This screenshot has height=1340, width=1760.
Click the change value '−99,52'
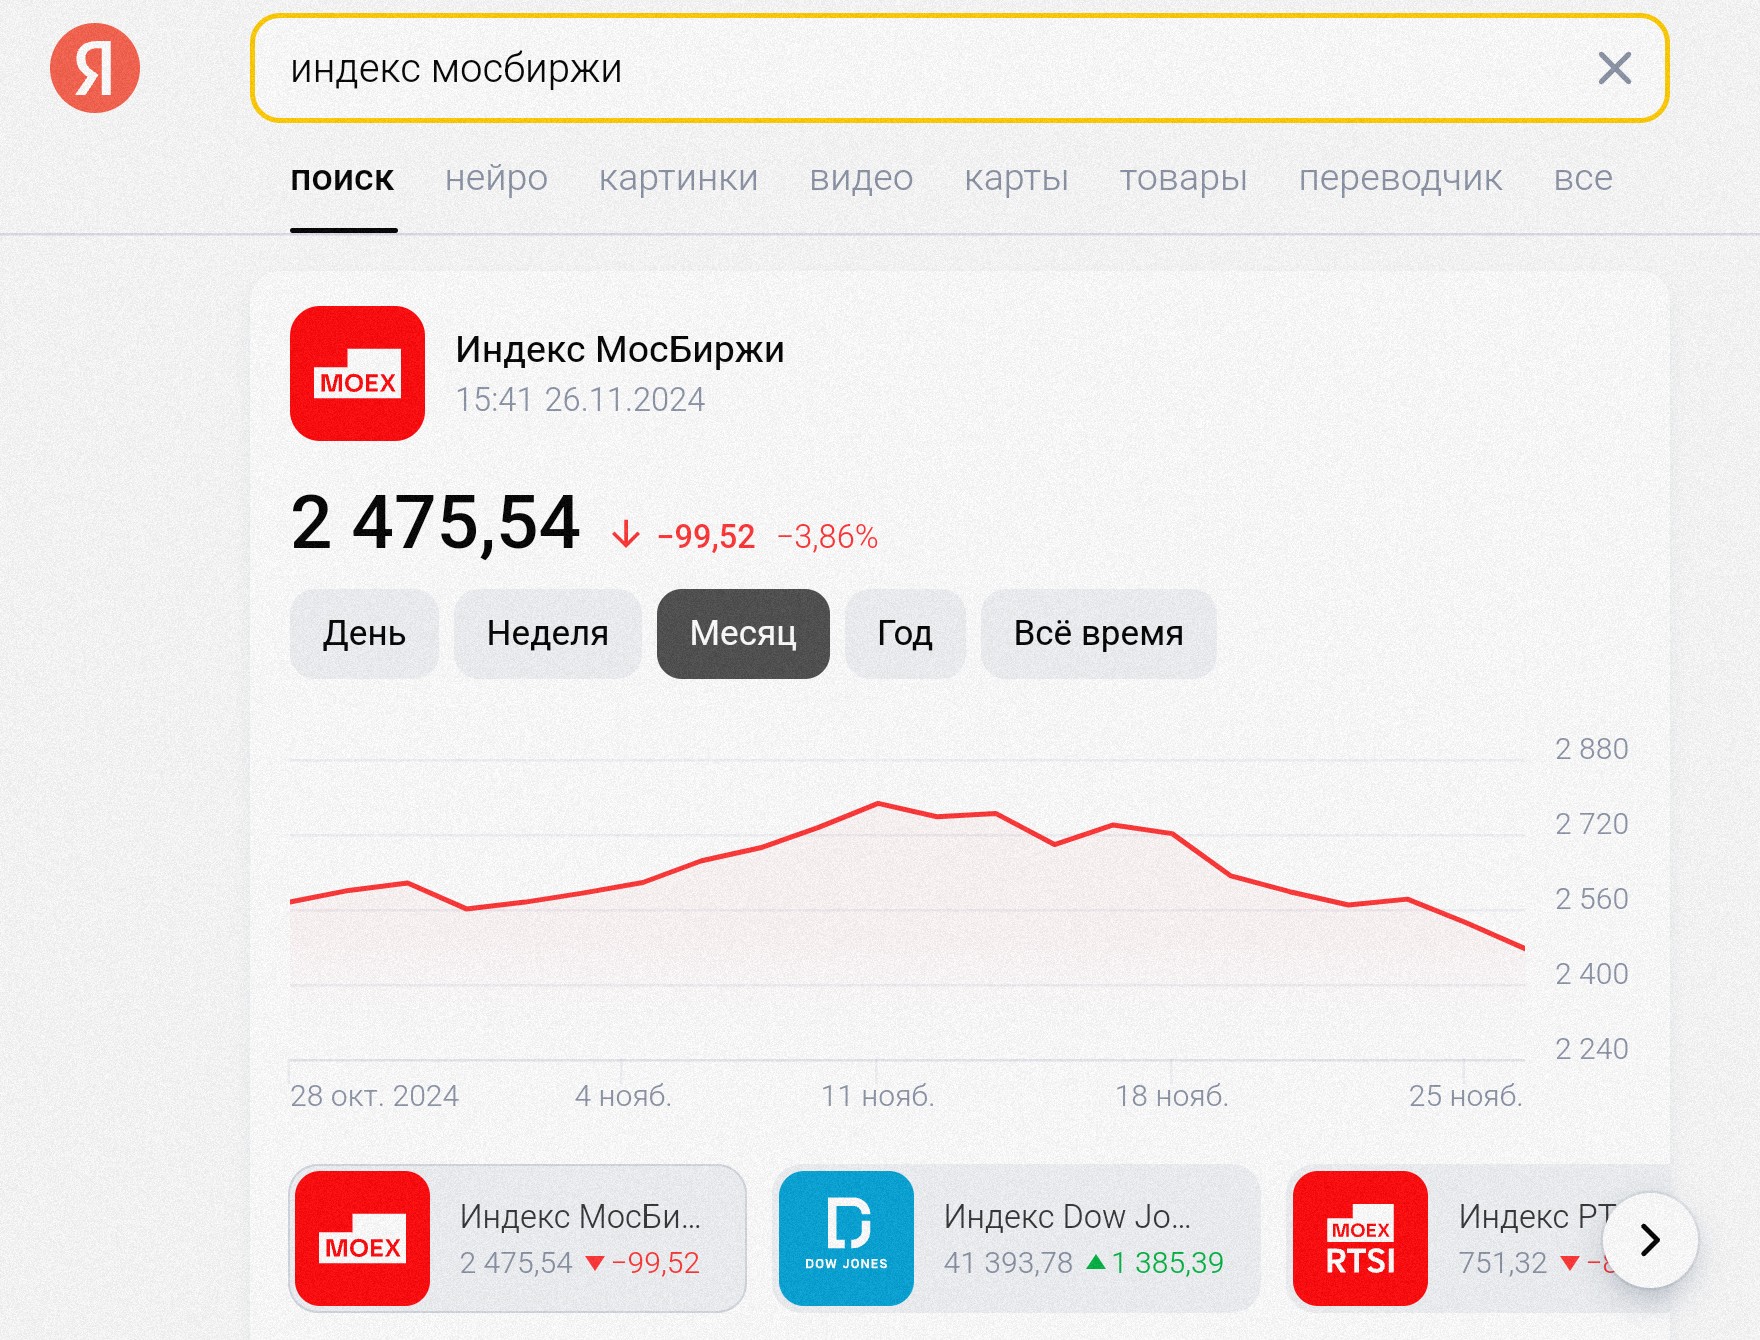(706, 537)
